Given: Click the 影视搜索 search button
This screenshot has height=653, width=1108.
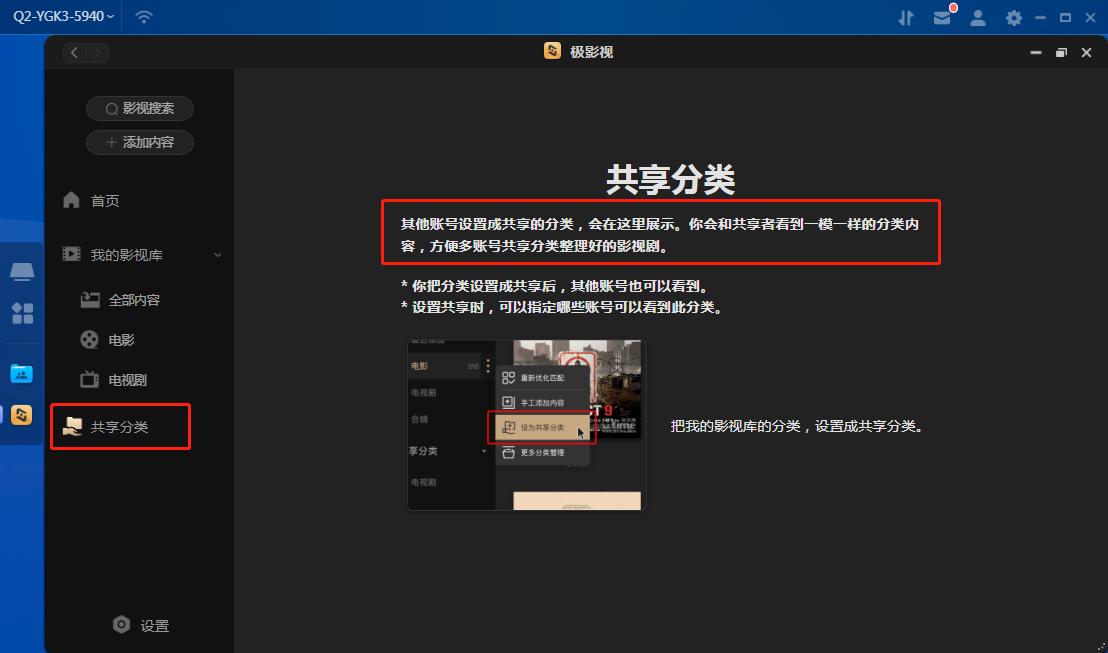Looking at the screenshot, I should [x=139, y=108].
